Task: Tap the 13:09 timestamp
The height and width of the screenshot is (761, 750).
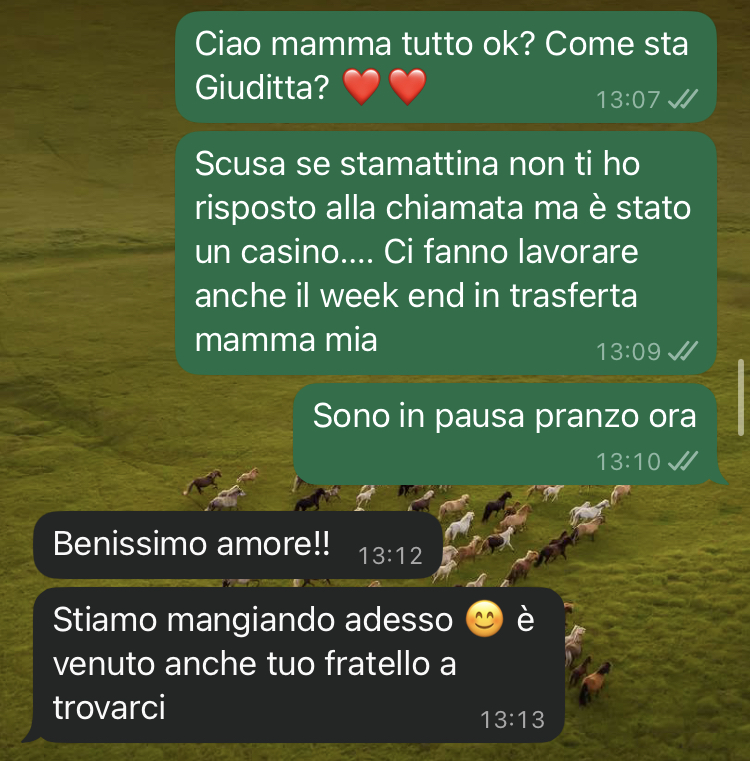Action: [x=628, y=352]
